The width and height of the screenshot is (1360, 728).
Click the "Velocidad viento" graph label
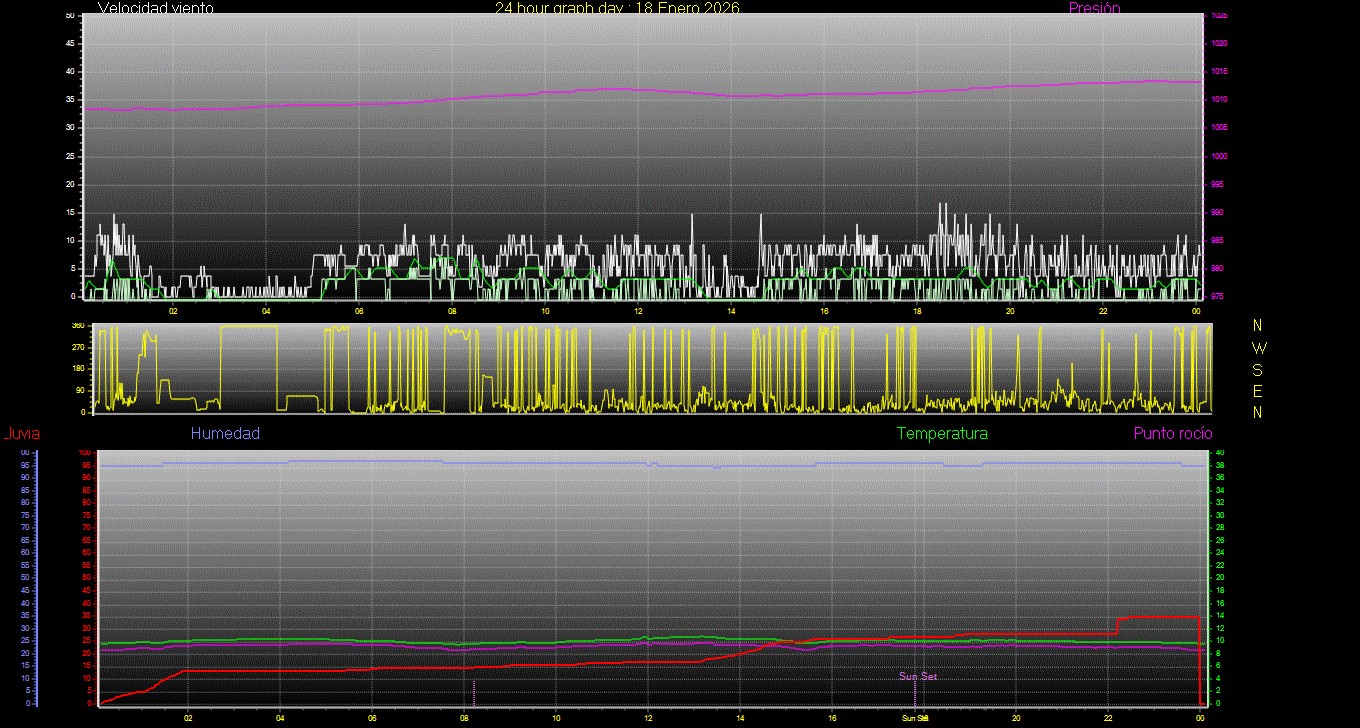tap(155, 8)
